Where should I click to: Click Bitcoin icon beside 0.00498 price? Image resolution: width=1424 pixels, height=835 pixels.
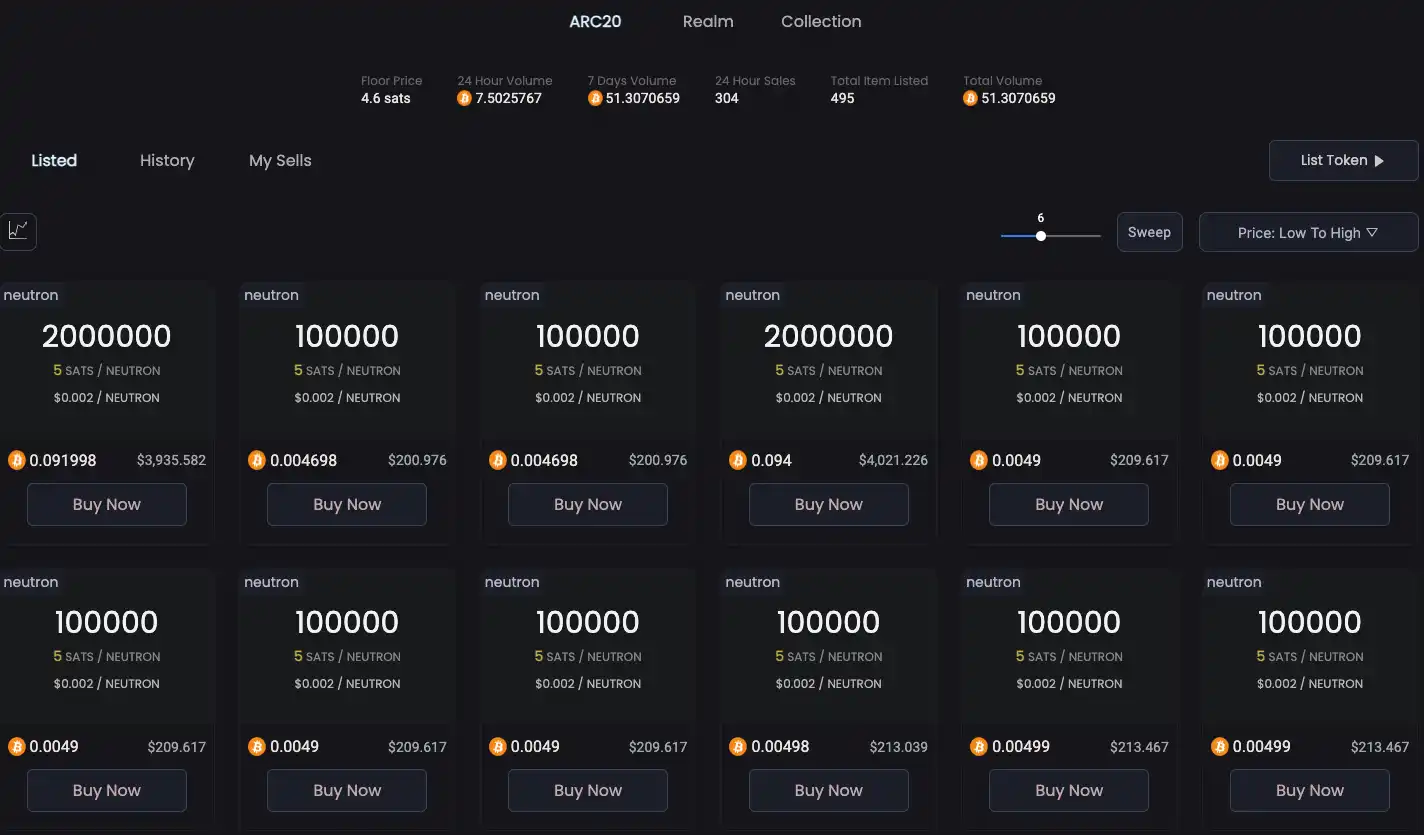coord(738,746)
